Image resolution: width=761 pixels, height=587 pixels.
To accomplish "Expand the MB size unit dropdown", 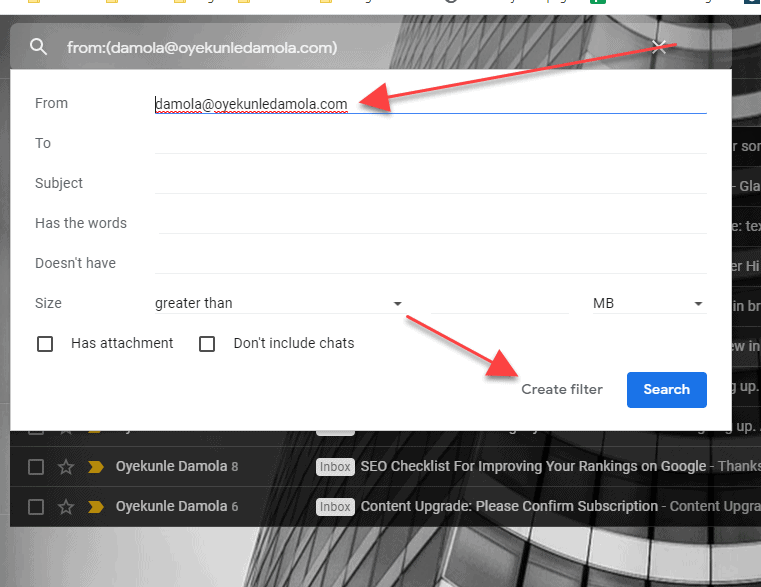I will pyautogui.click(x=648, y=303).
